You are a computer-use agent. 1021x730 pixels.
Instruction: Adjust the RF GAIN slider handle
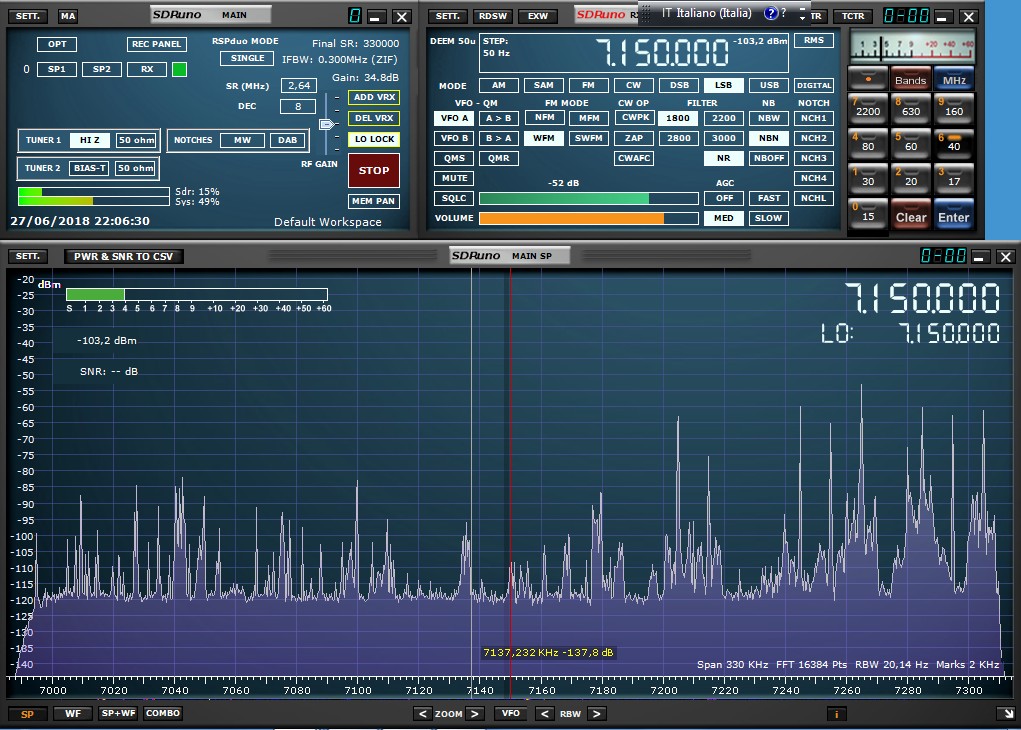326,124
